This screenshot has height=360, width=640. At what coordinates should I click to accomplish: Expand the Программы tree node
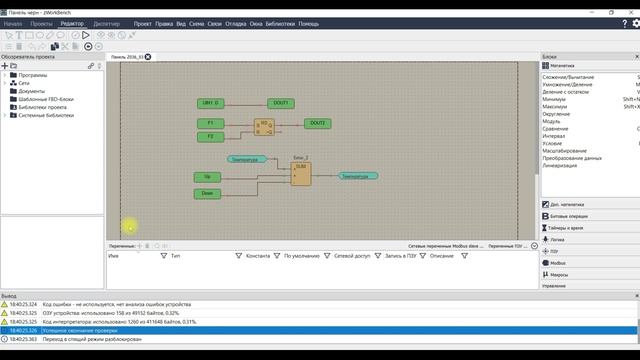(x=5, y=75)
